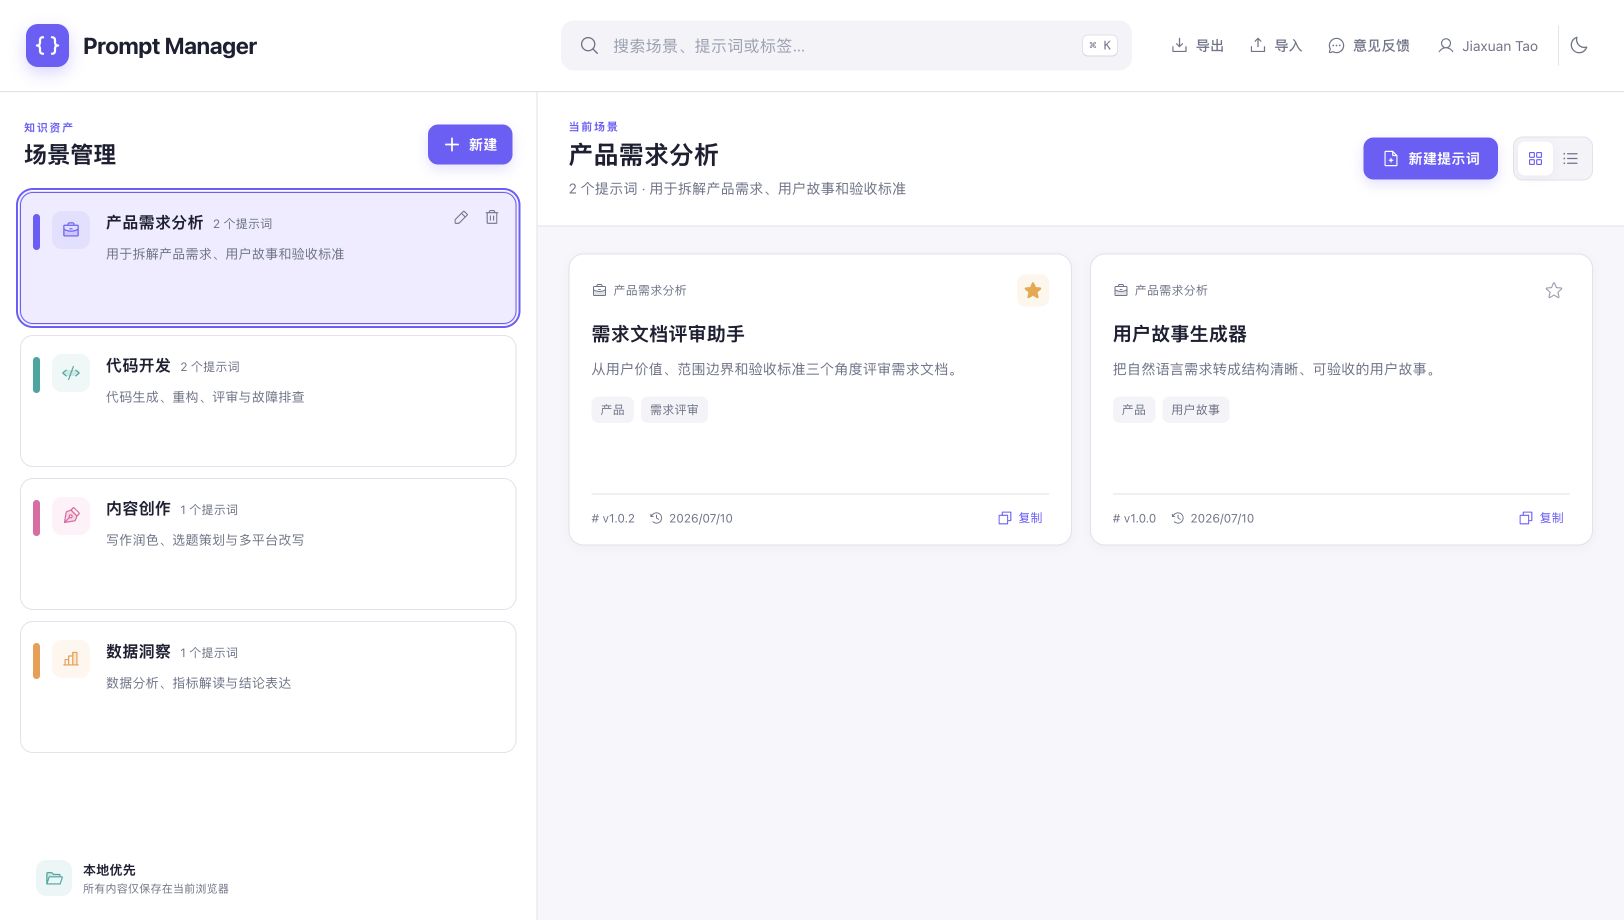
Task: Click 产品 tag on 用户故事生成器 card
Action: (x=1133, y=410)
